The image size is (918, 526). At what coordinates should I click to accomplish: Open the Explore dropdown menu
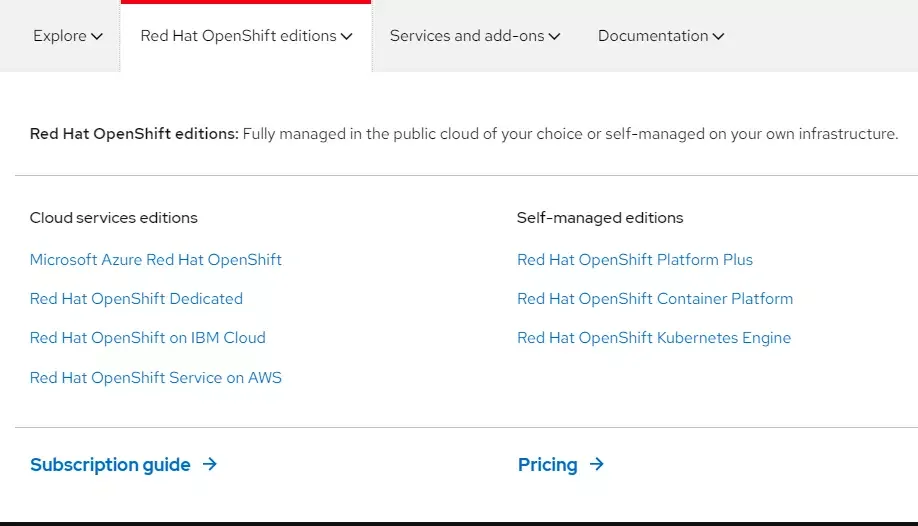pos(68,36)
